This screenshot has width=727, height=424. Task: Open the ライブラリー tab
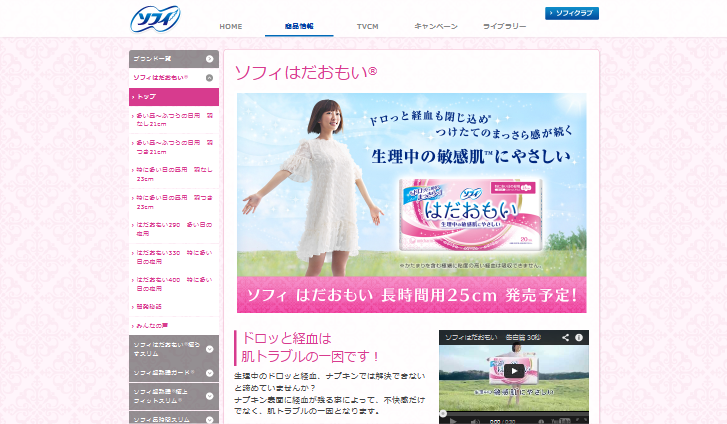pyautogui.click(x=504, y=26)
